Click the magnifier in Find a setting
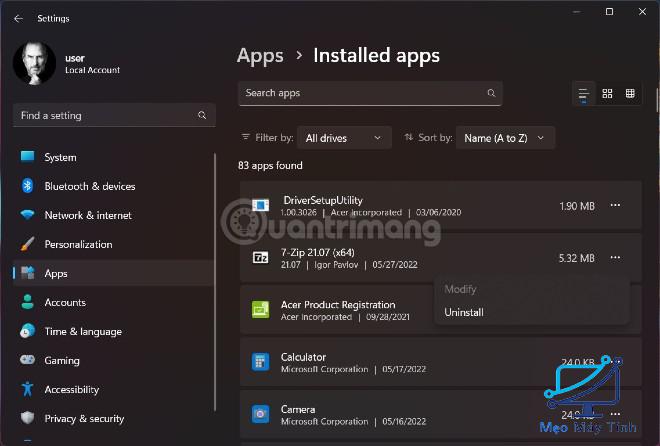 click(202, 115)
